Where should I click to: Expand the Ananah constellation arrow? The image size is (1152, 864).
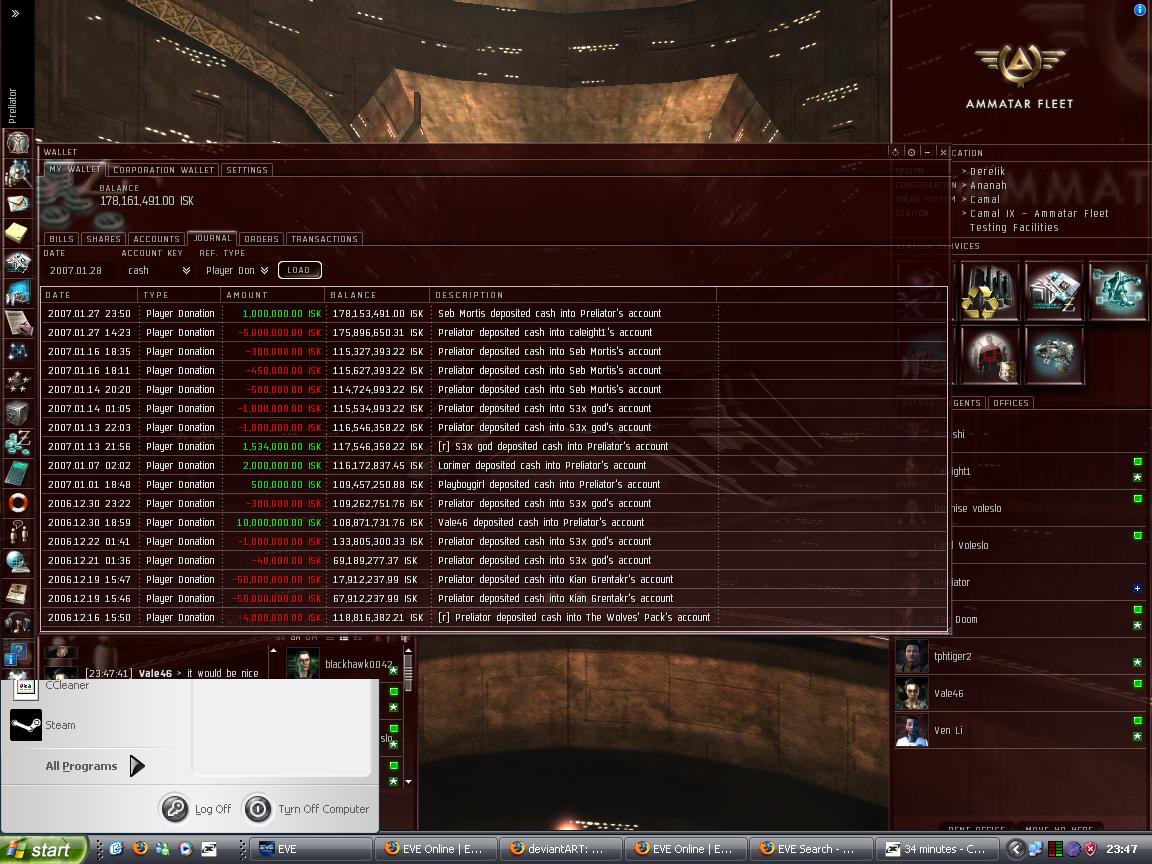coord(964,185)
